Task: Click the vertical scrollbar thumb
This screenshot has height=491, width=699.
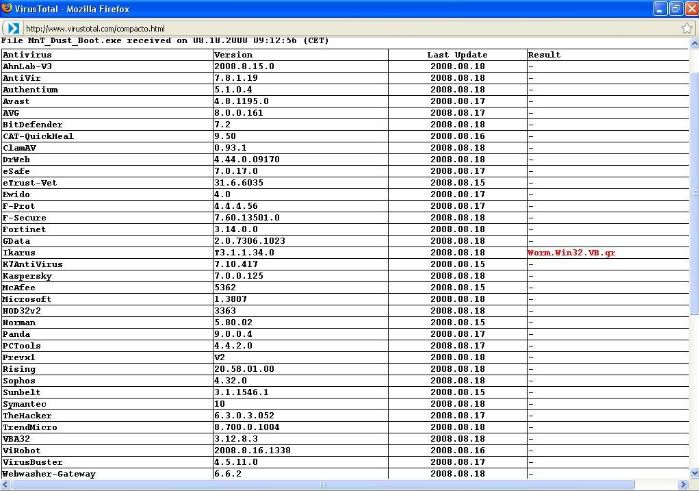Action: click(x=695, y=194)
